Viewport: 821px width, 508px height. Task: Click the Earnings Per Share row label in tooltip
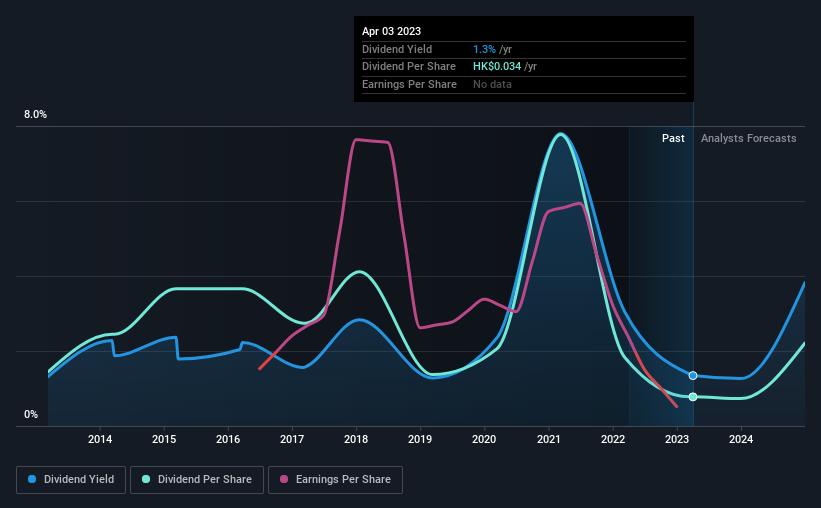click(409, 84)
